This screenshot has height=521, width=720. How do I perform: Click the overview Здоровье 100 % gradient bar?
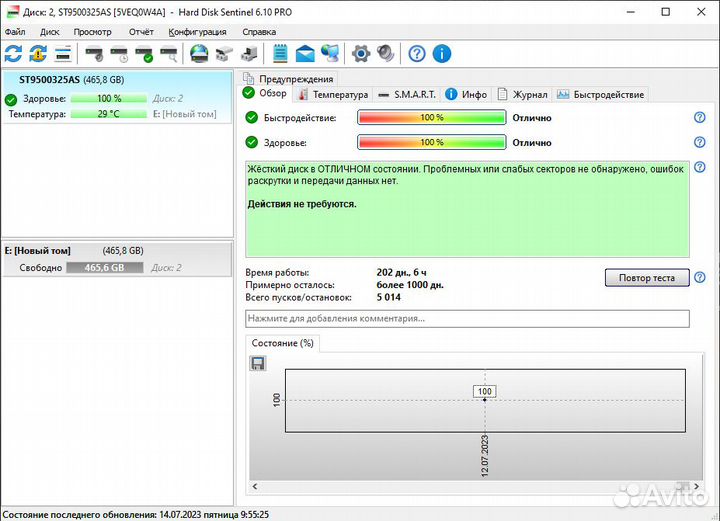coord(432,142)
